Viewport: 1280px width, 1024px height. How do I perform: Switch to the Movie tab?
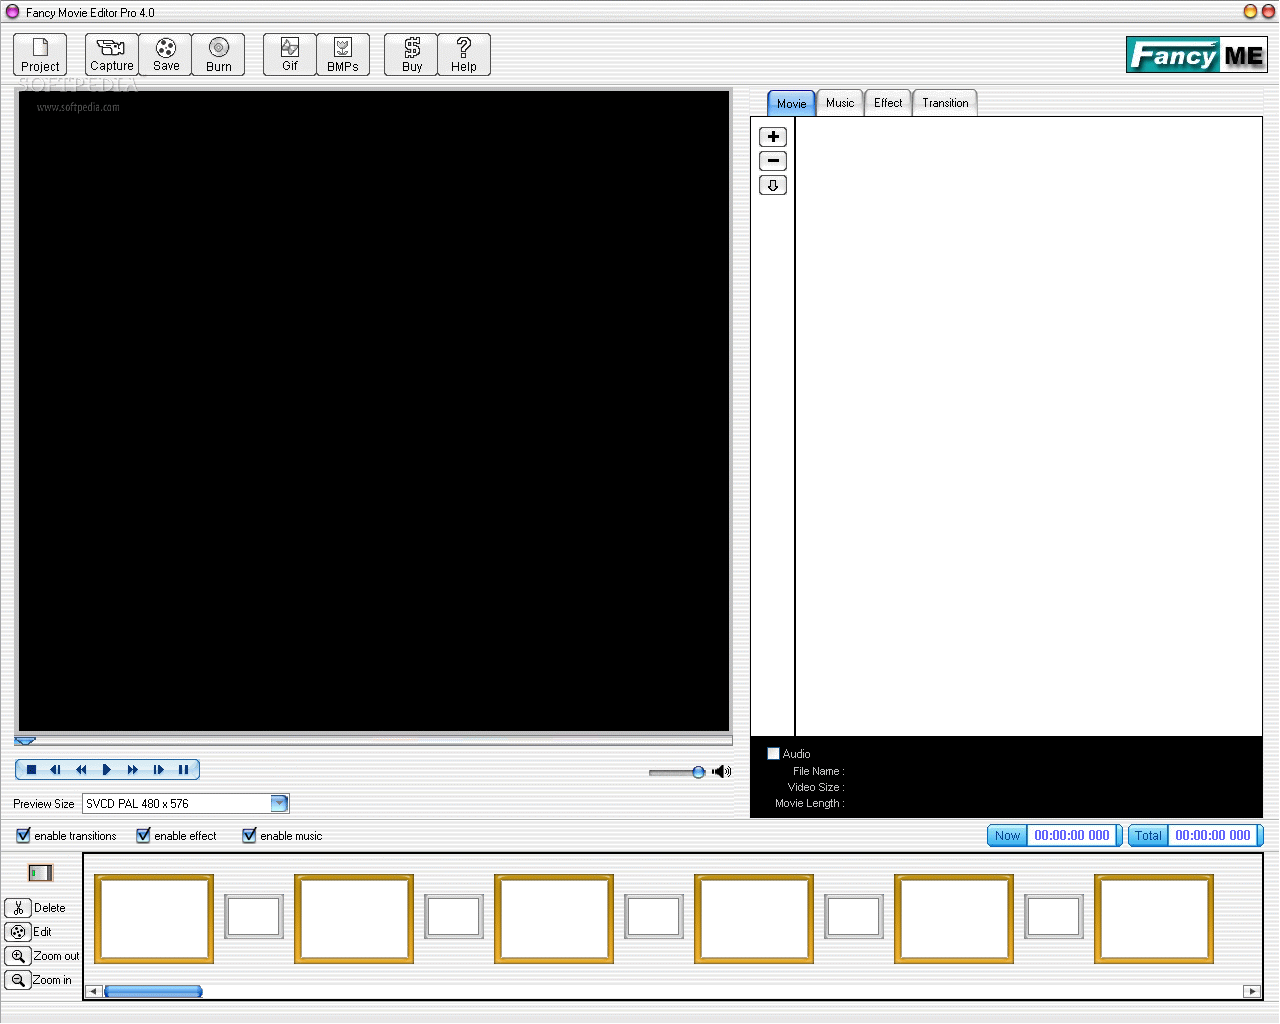tap(791, 103)
